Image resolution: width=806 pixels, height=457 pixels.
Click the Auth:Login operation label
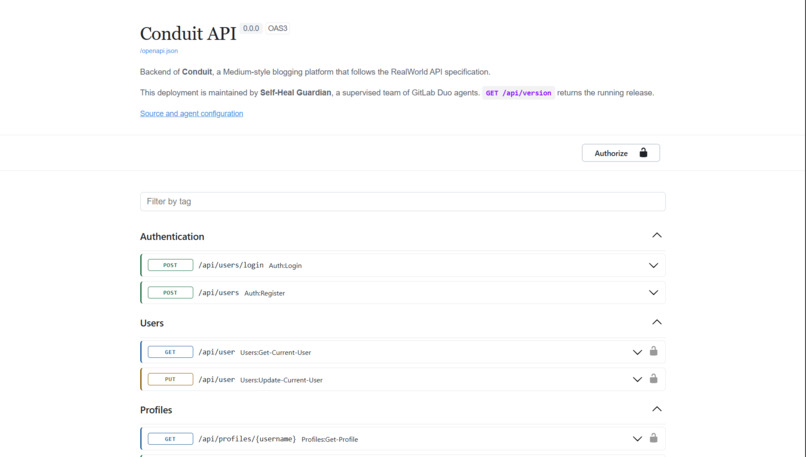pos(285,266)
